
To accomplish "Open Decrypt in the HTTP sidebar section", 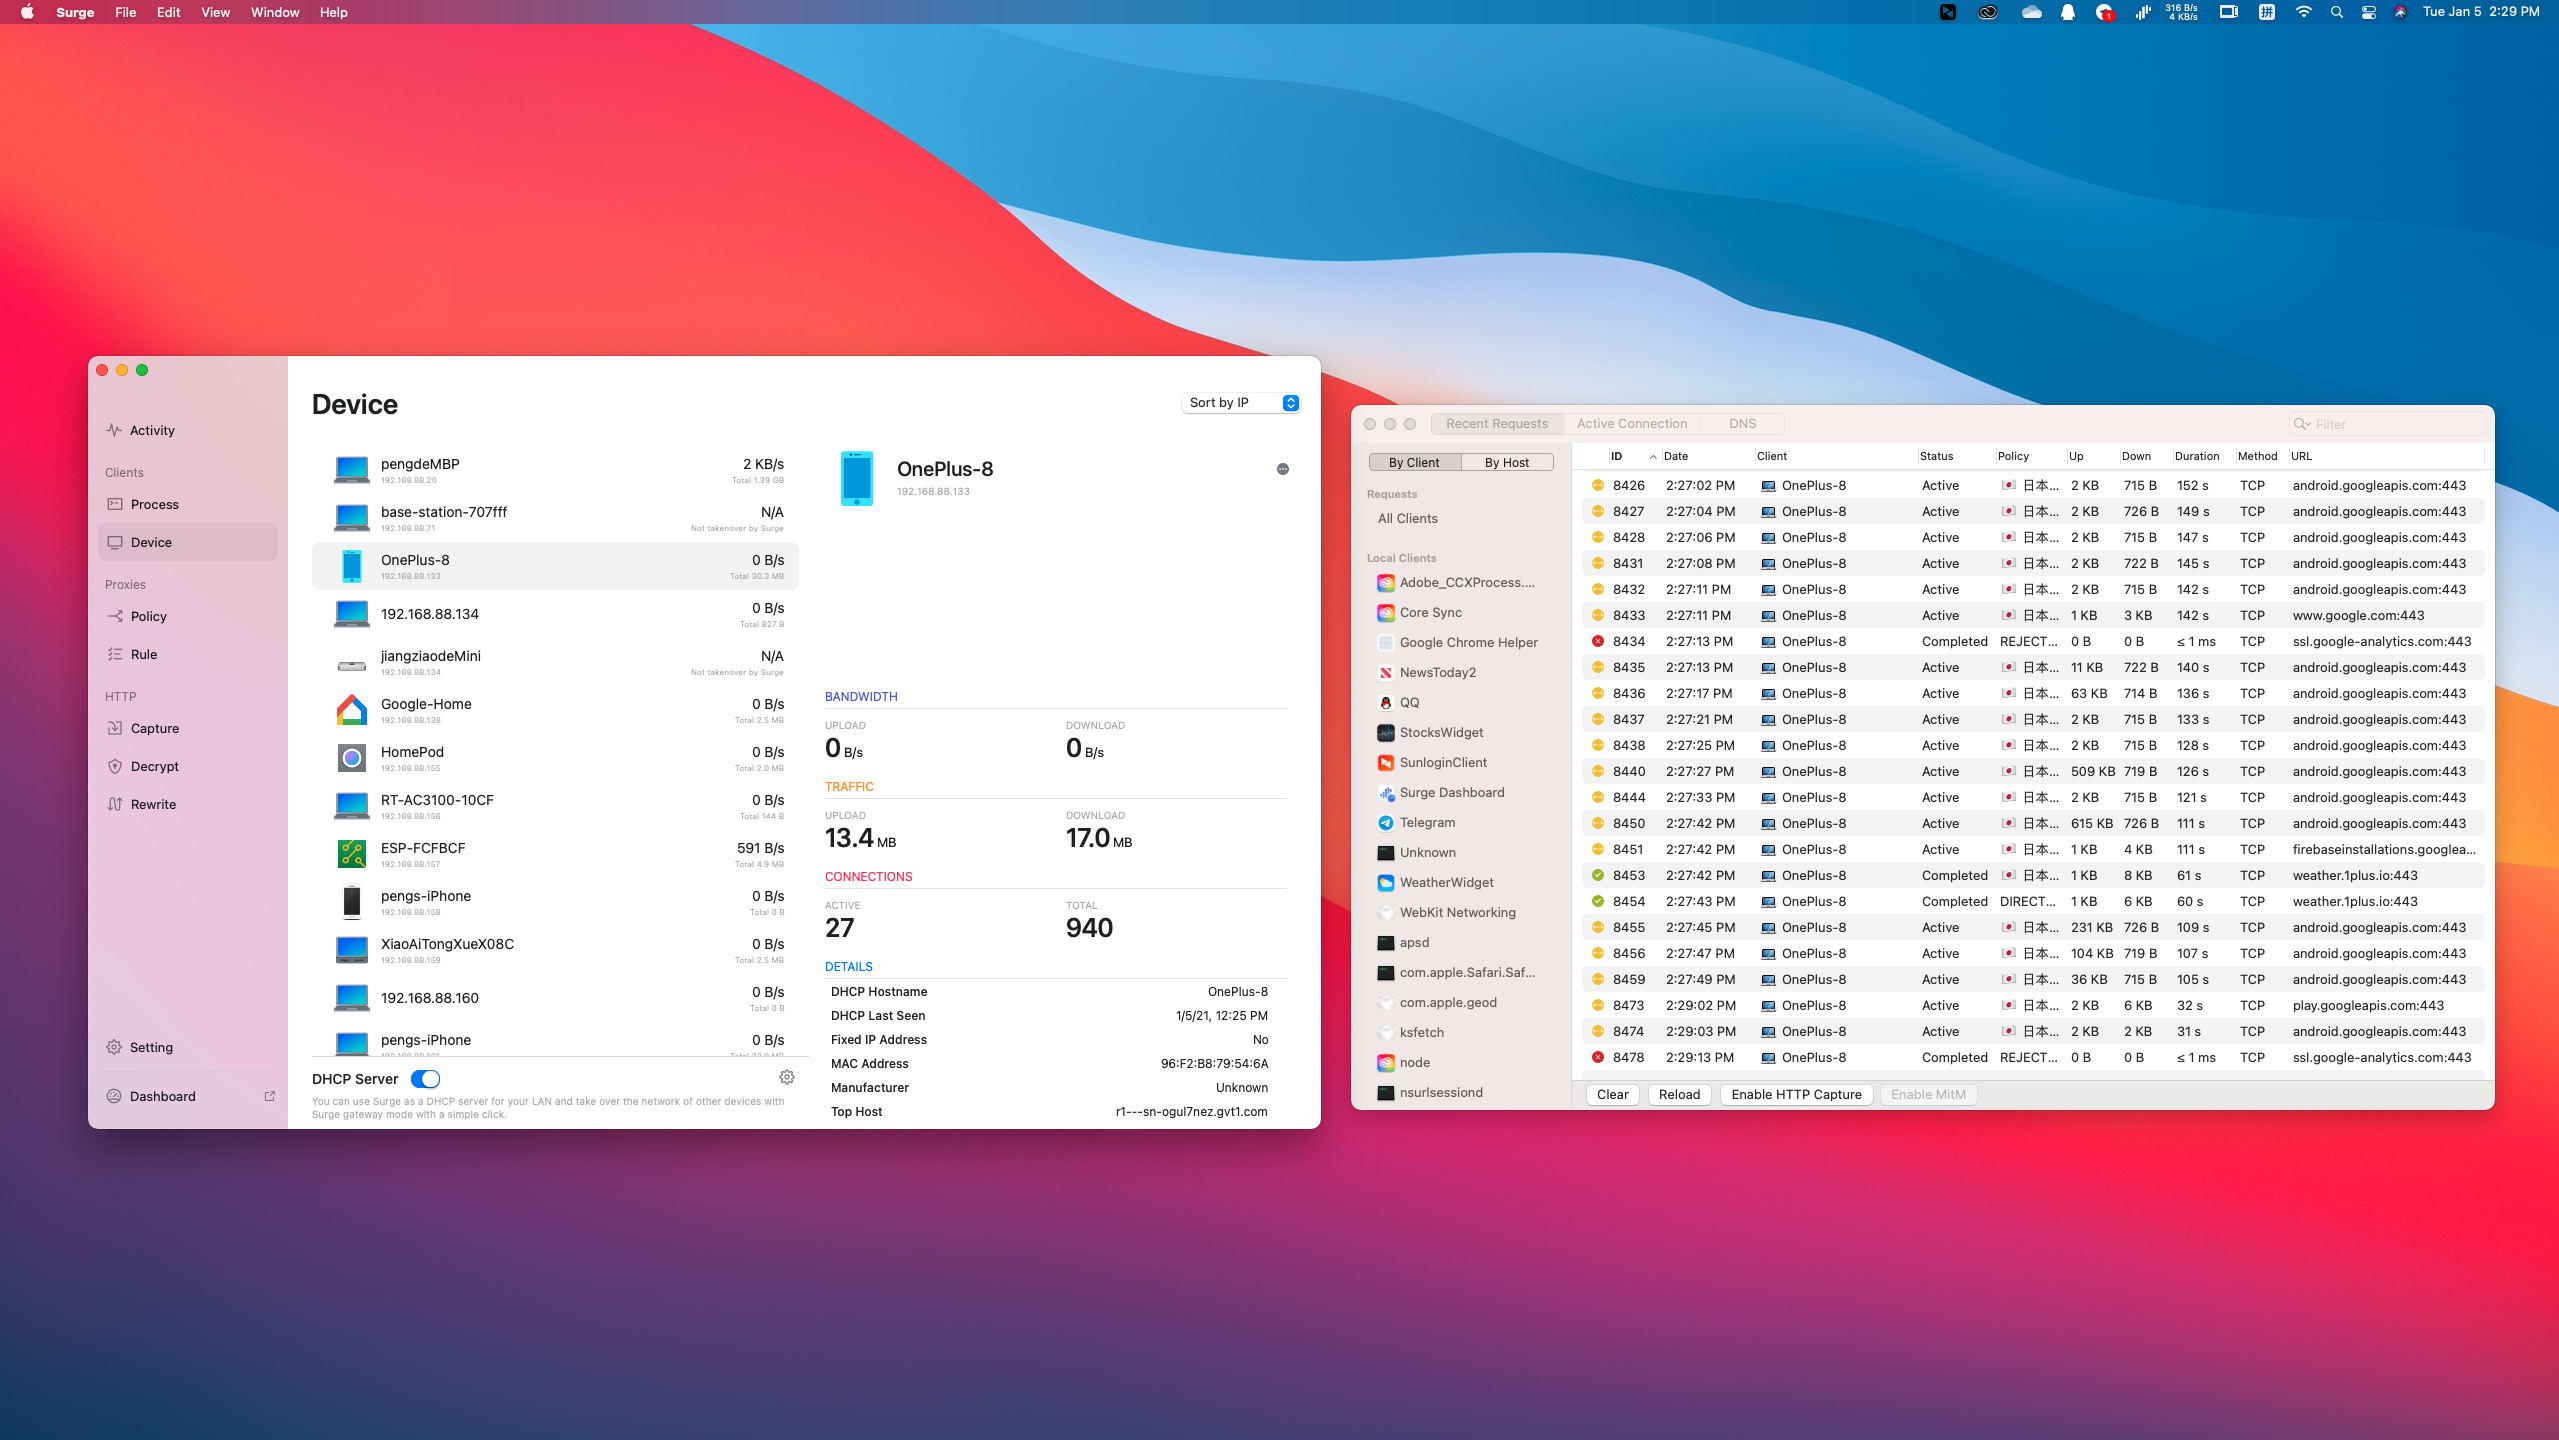I will 154,766.
